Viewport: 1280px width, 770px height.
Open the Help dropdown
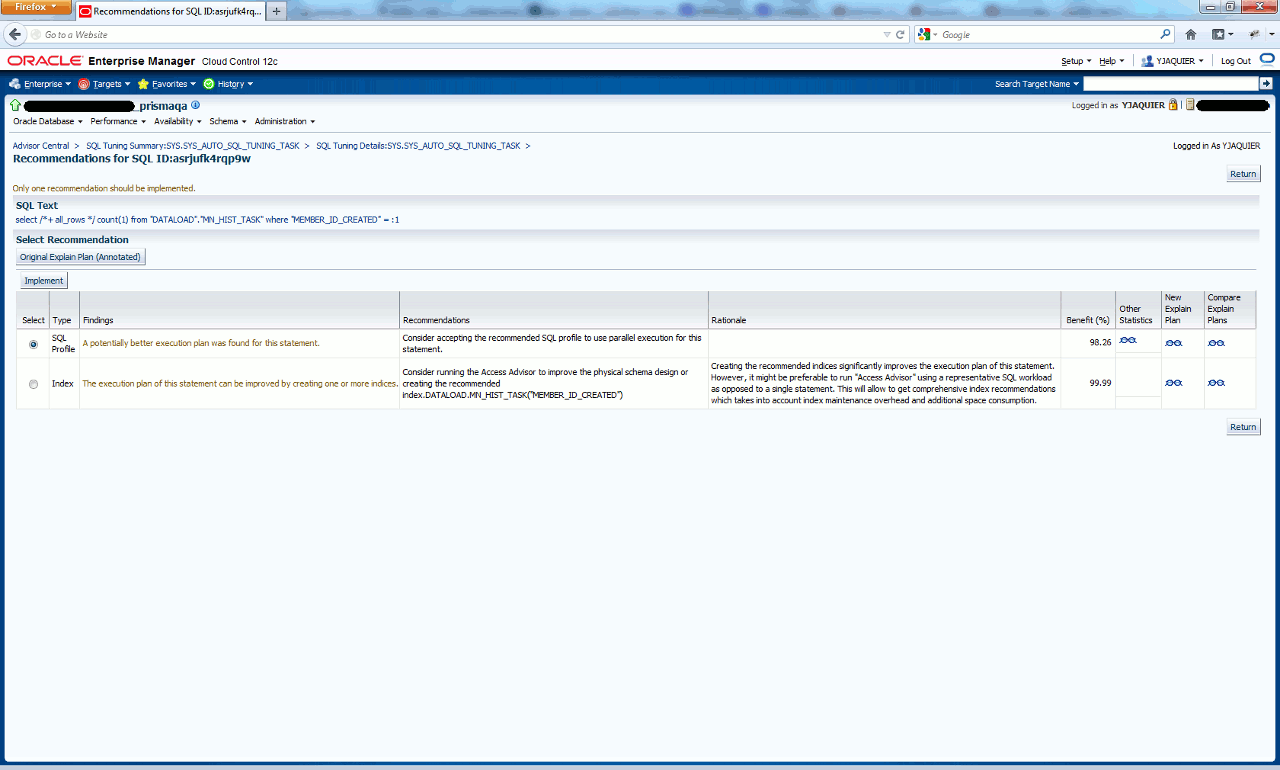[1111, 61]
